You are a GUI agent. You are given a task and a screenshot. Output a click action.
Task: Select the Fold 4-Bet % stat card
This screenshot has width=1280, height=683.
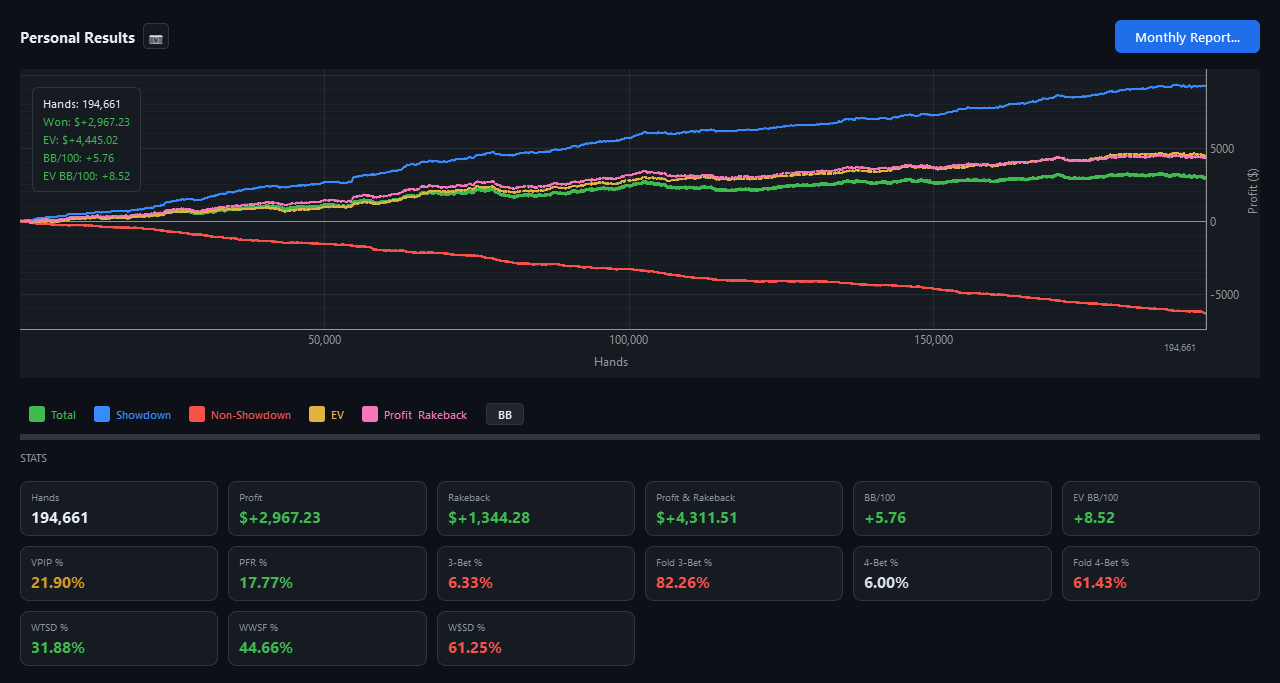click(1160, 573)
